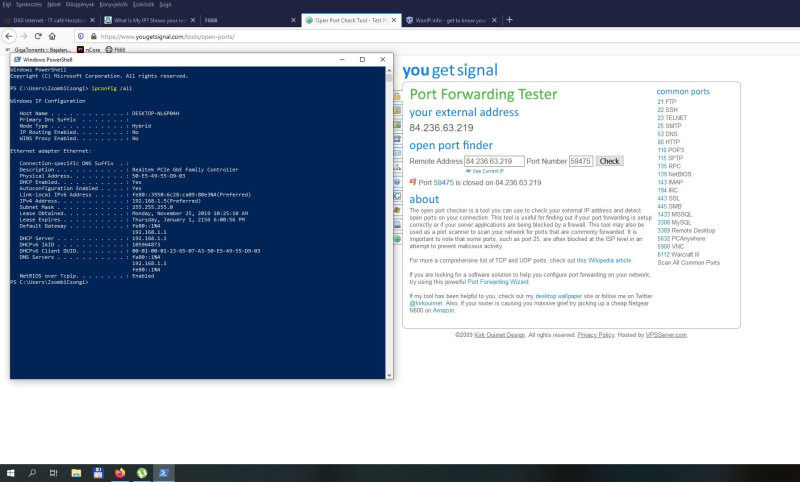Open the desktop wallpaper link

[559, 296]
